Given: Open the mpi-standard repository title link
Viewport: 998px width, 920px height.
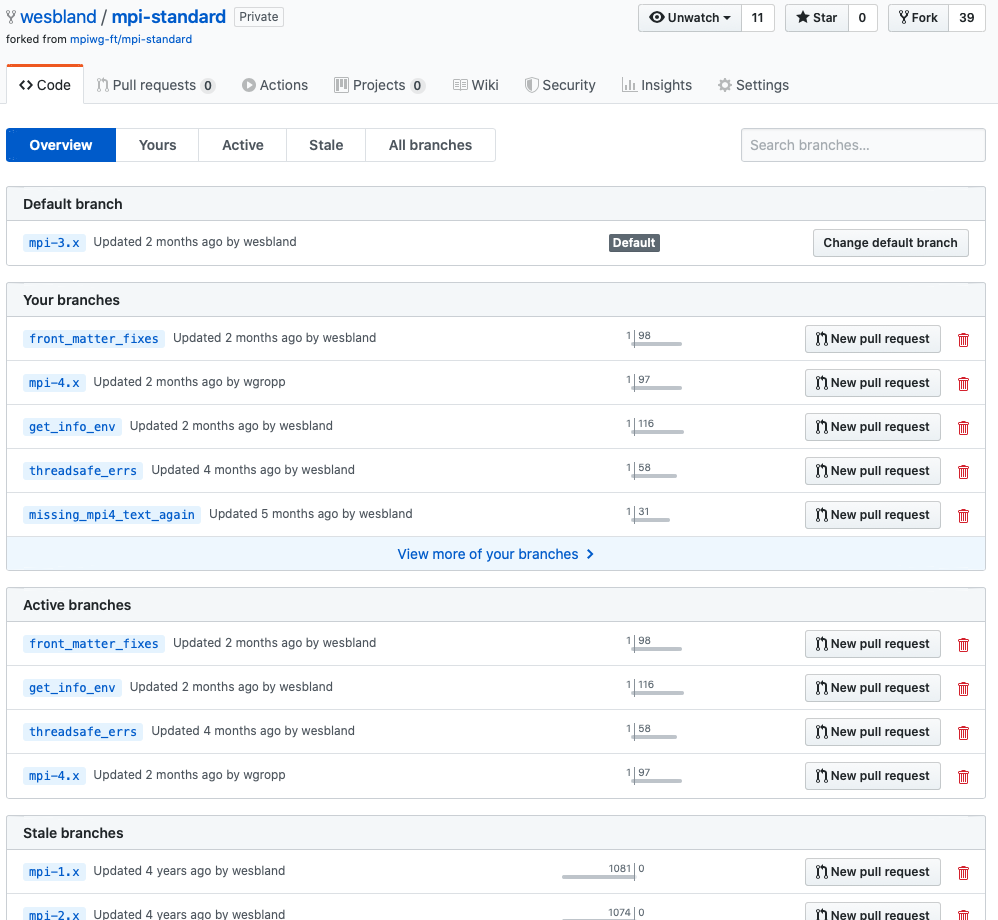Looking at the screenshot, I should [x=169, y=17].
